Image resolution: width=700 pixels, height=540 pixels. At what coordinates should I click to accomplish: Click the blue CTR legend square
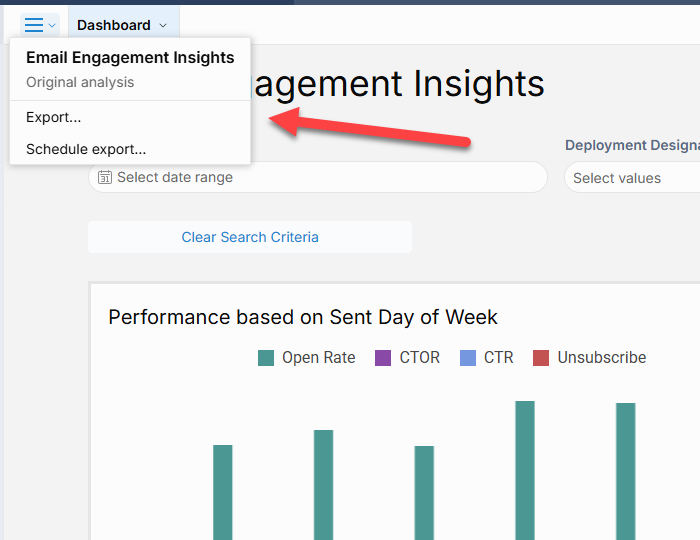tap(468, 358)
